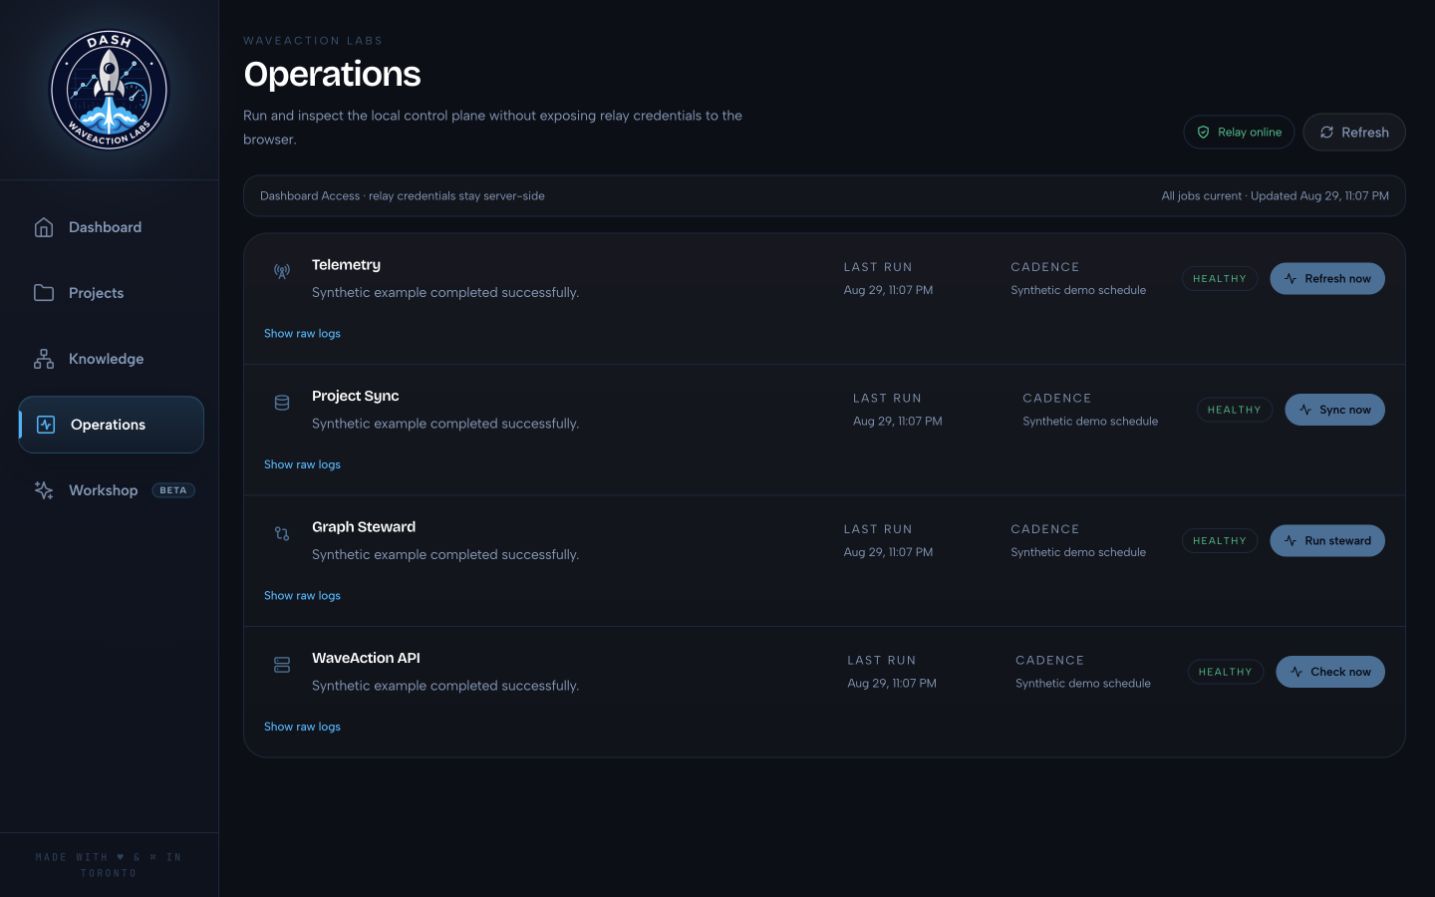Click the Project Sync job title
This screenshot has height=897, width=1435.
[x=355, y=396]
